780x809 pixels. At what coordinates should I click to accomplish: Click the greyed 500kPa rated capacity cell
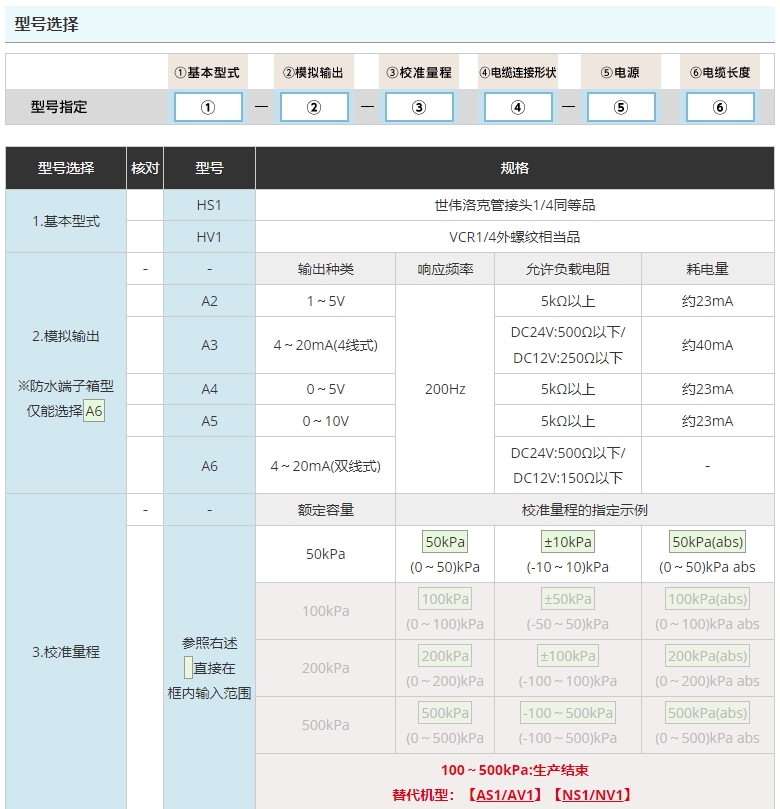tap(326, 725)
